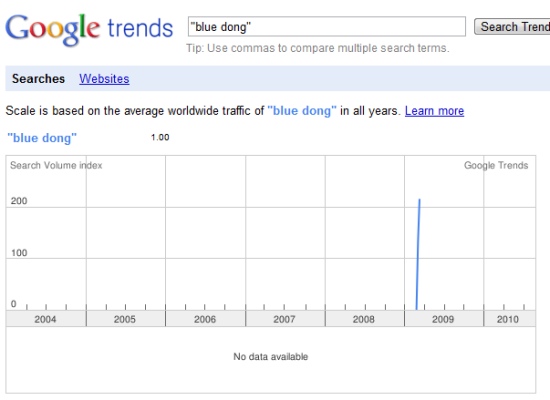
Task: Click the search terms input field
Action: coord(327,26)
